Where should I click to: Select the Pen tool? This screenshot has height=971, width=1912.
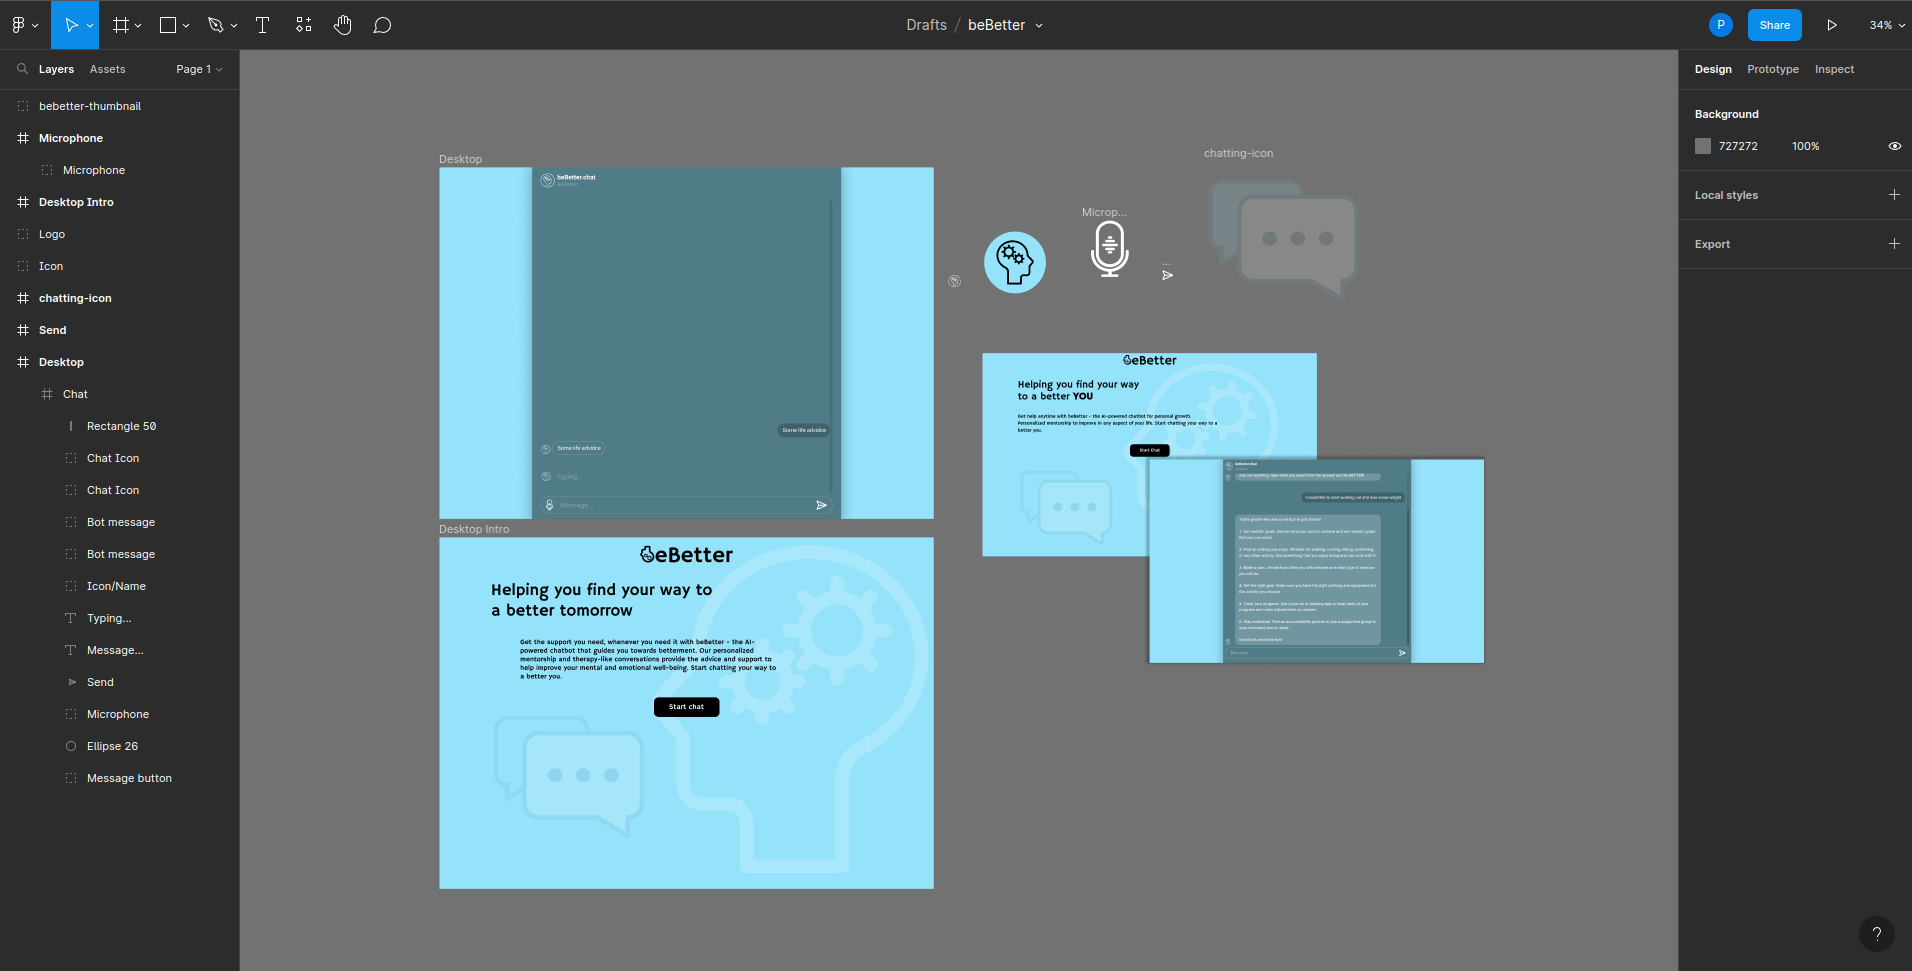215,25
